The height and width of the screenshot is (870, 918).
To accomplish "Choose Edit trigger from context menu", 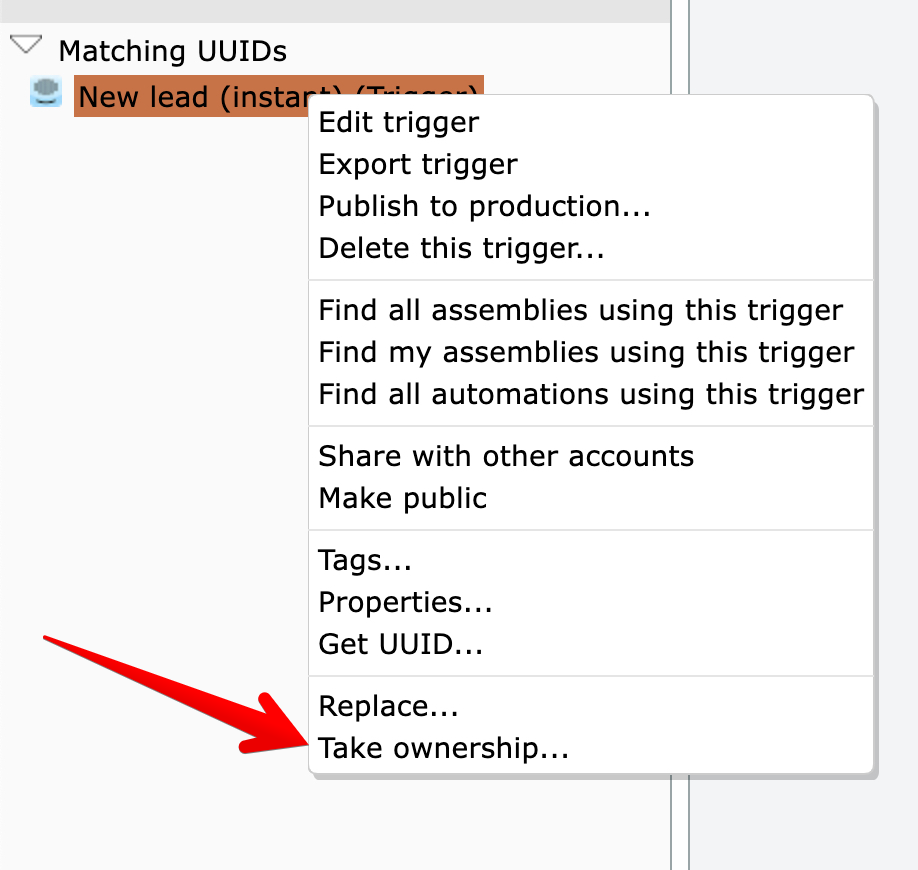I will coord(398,123).
